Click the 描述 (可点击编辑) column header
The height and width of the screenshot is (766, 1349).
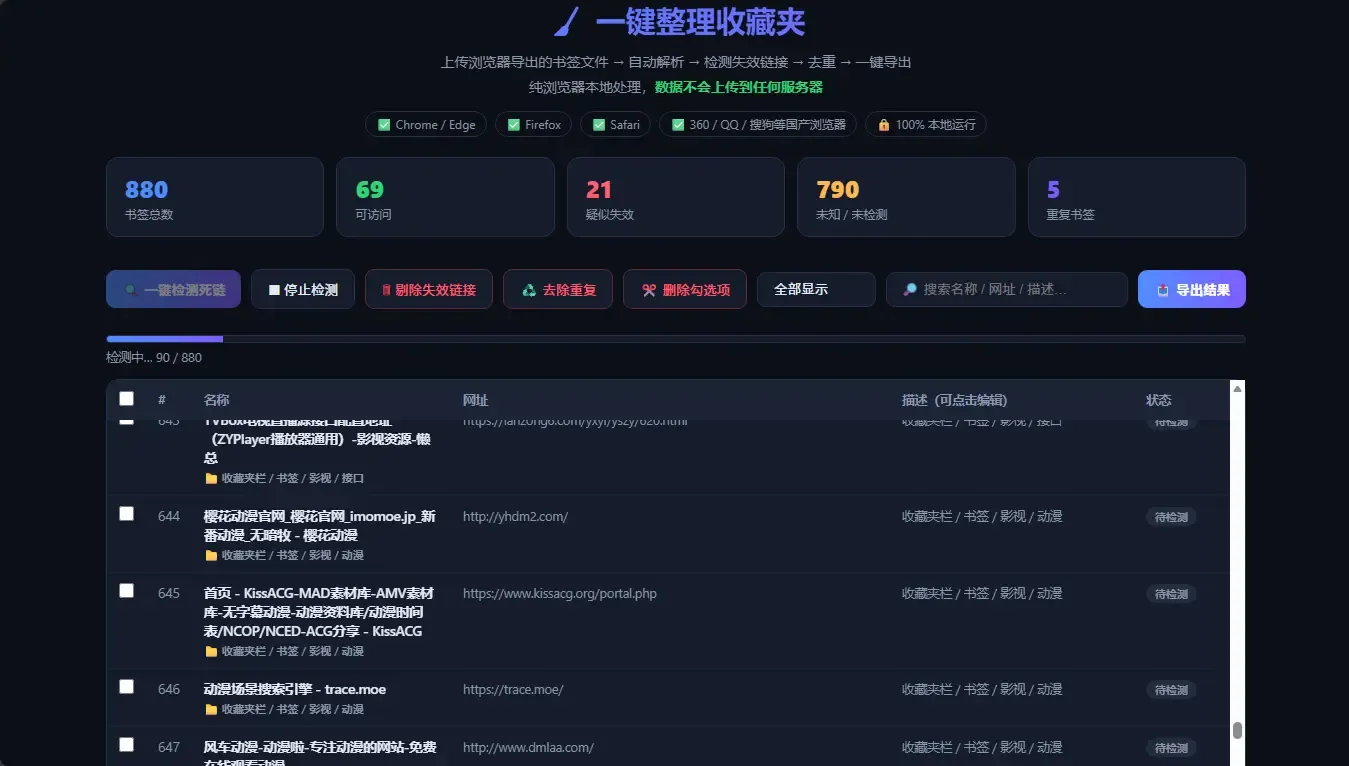point(954,400)
